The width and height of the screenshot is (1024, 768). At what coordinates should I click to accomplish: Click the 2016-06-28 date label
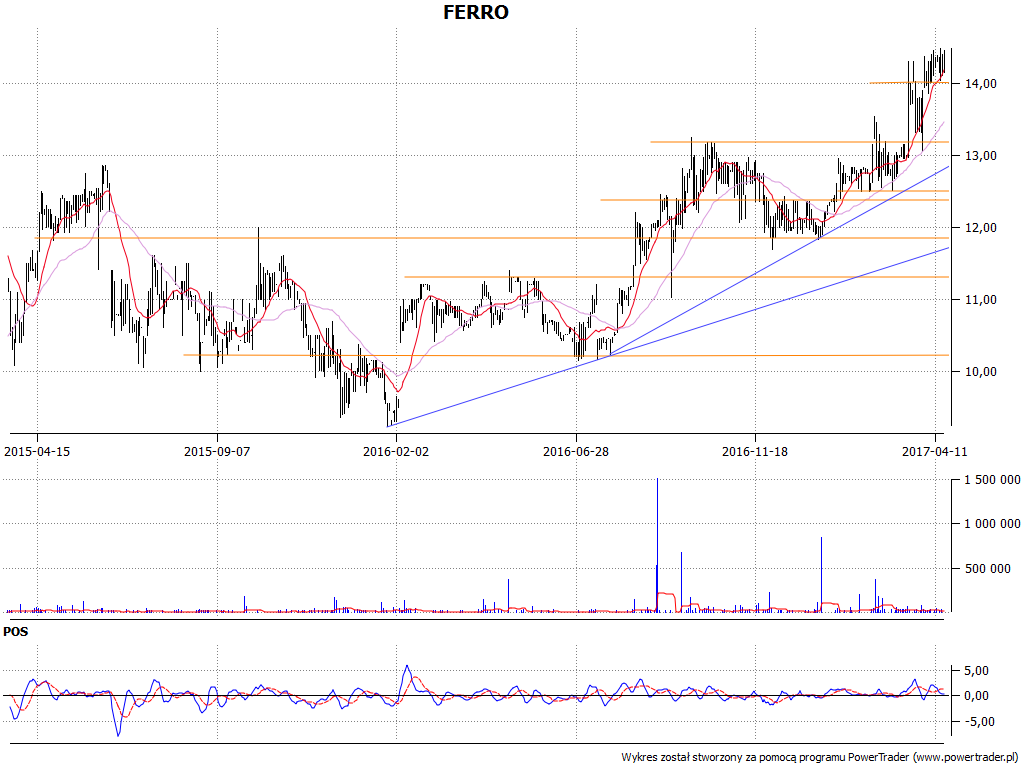pos(576,451)
